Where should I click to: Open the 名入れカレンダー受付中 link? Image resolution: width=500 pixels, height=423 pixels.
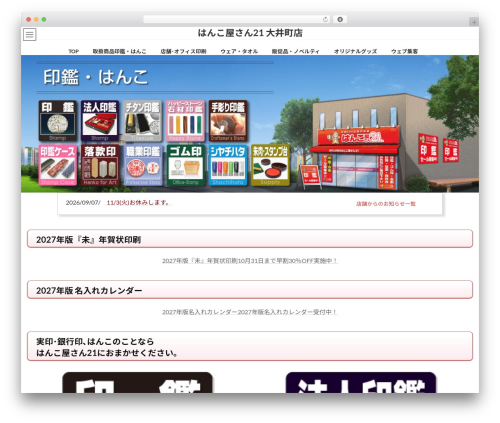coord(250,312)
